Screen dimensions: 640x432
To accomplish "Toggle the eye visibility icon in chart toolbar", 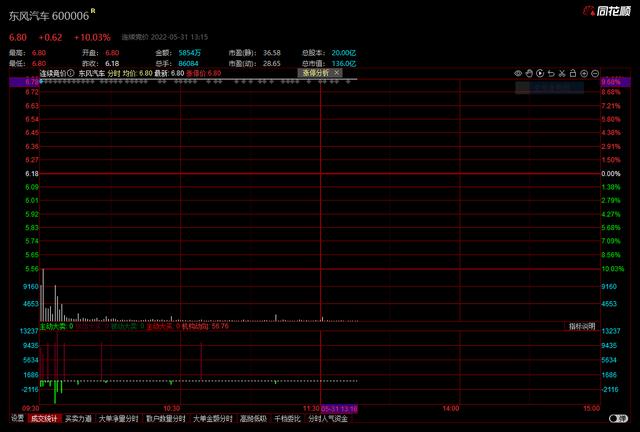I will (x=518, y=73).
